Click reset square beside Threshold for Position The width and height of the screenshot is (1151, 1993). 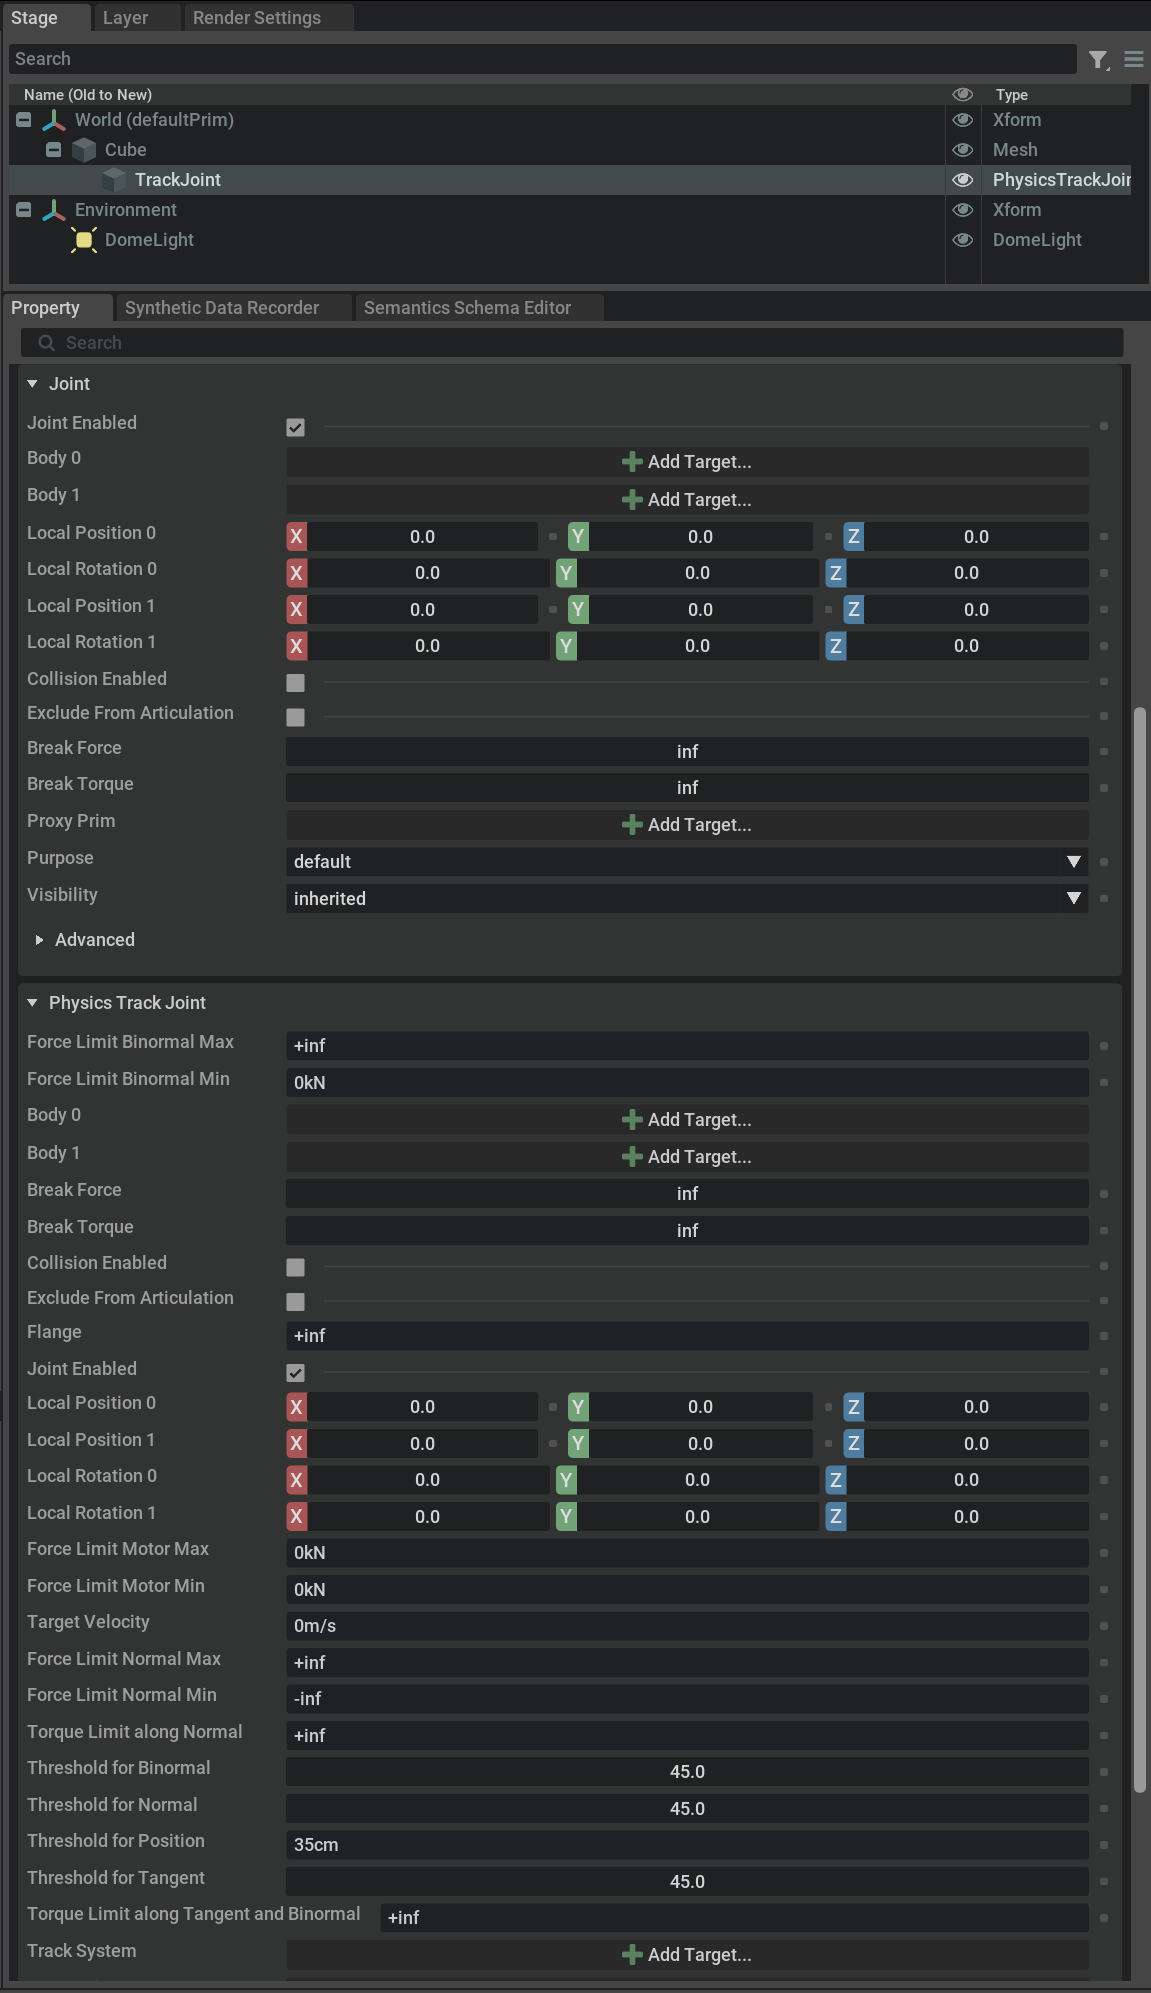[1104, 1845]
